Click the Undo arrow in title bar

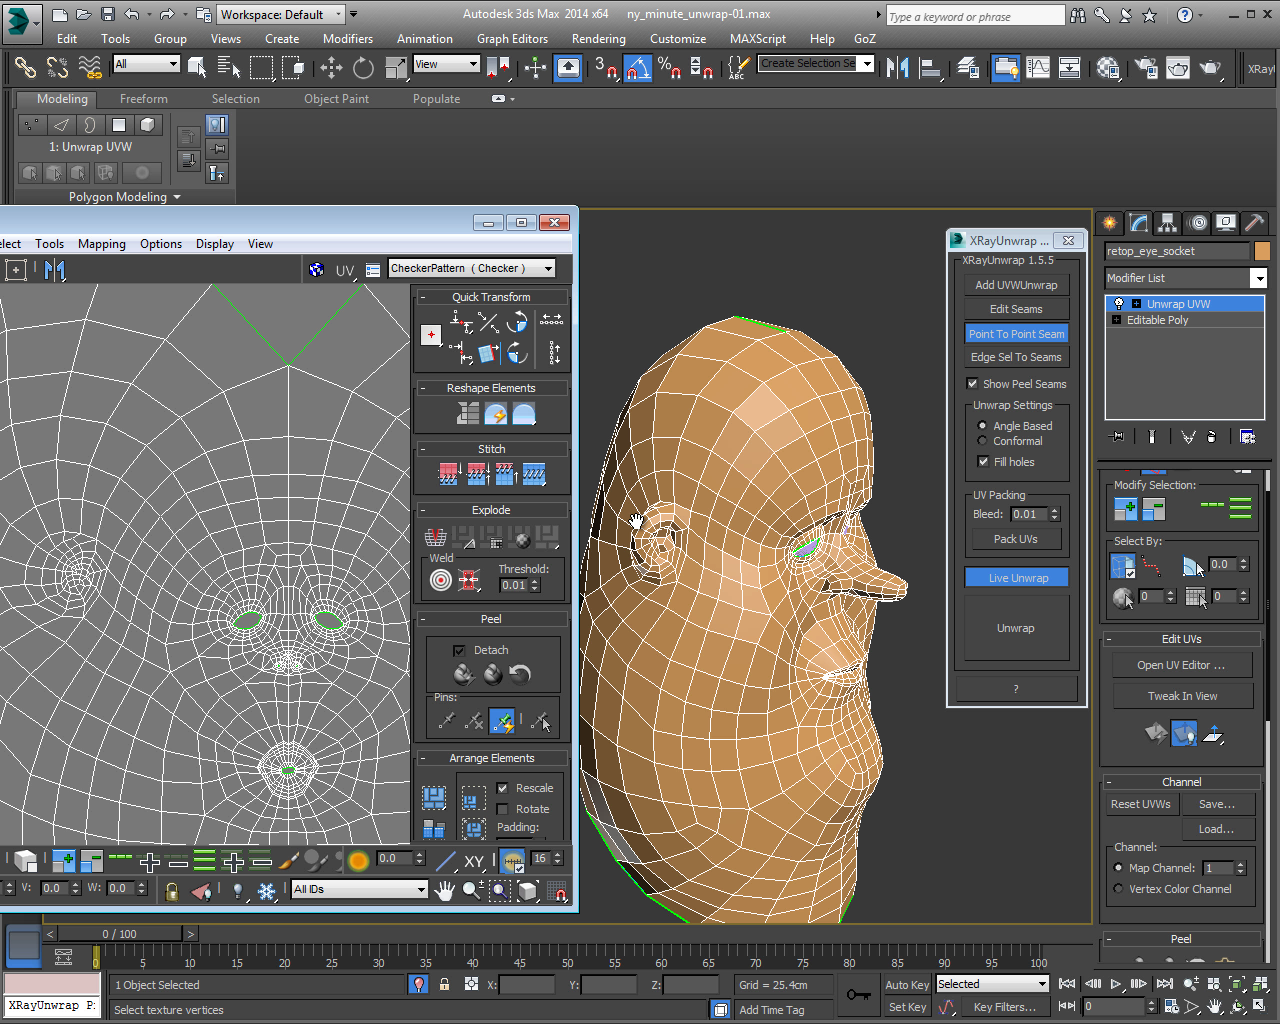click(132, 14)
